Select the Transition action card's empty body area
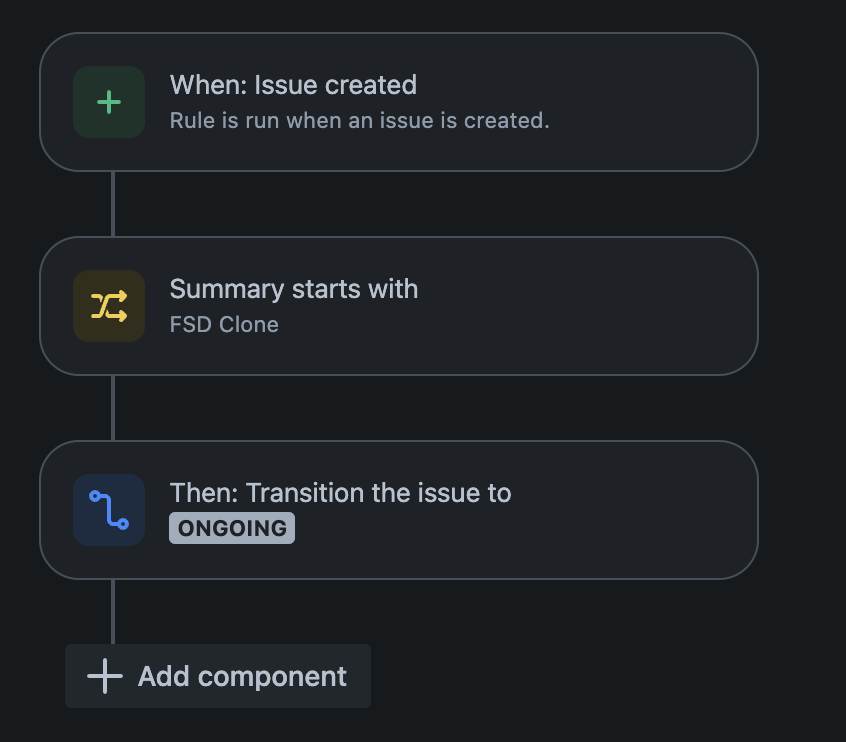This screenshot has width=846, height=742. point(631,510)
